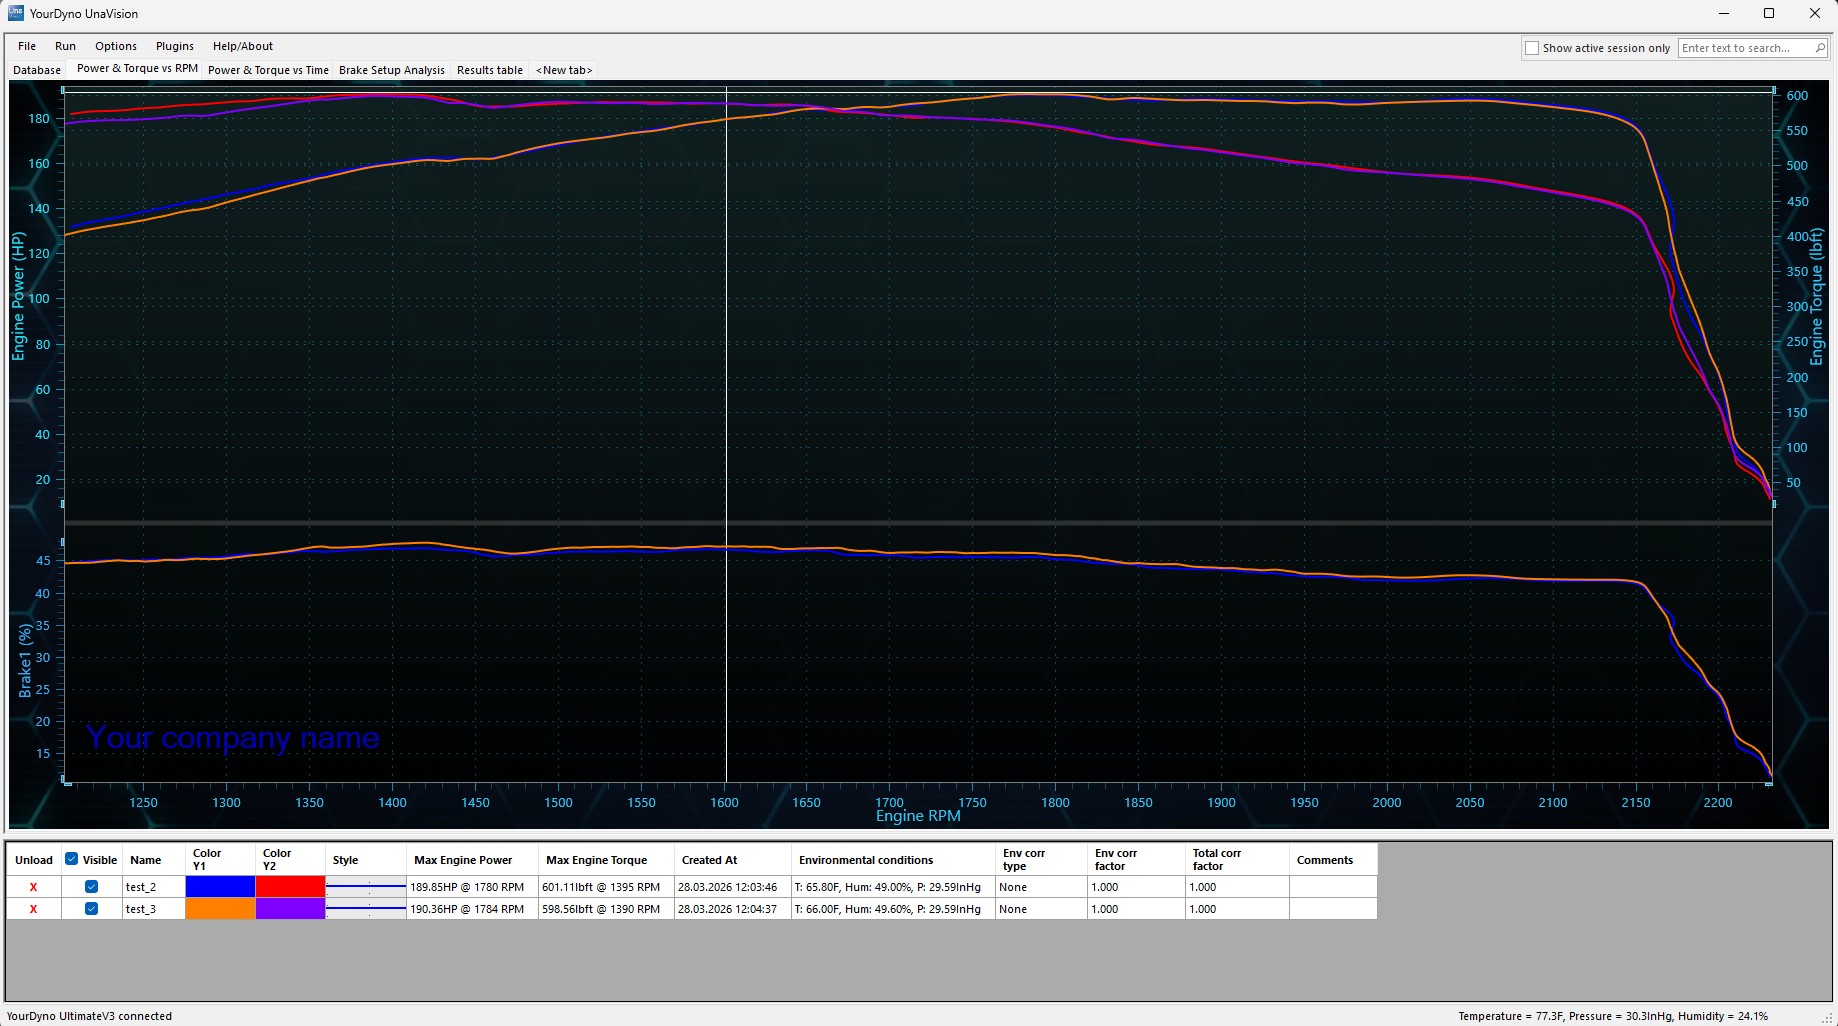Viewport: 1838px width, 1026px height.
Task: Add a tab via <New tab>
Action: coord(564,70)
